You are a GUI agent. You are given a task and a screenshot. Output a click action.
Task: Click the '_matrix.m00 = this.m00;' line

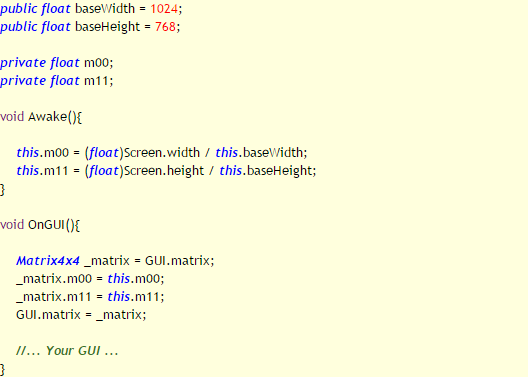[x=90, y=279]
